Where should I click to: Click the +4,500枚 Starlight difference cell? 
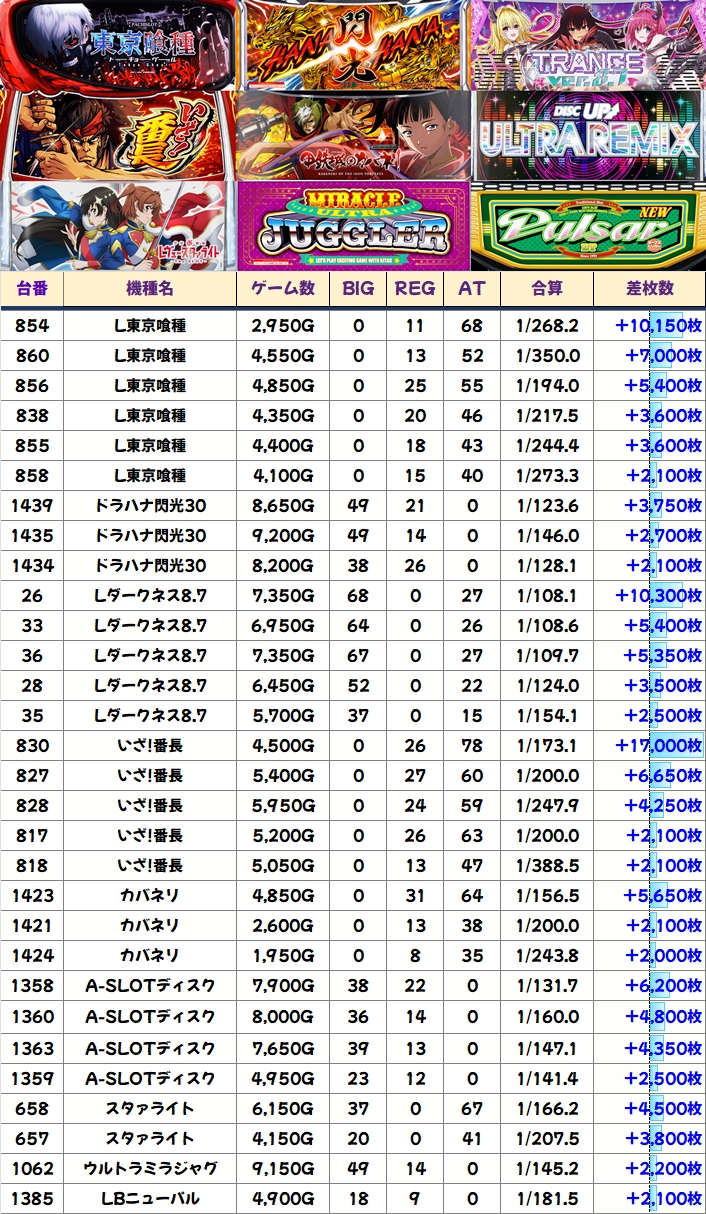[x=649, y=1108]
